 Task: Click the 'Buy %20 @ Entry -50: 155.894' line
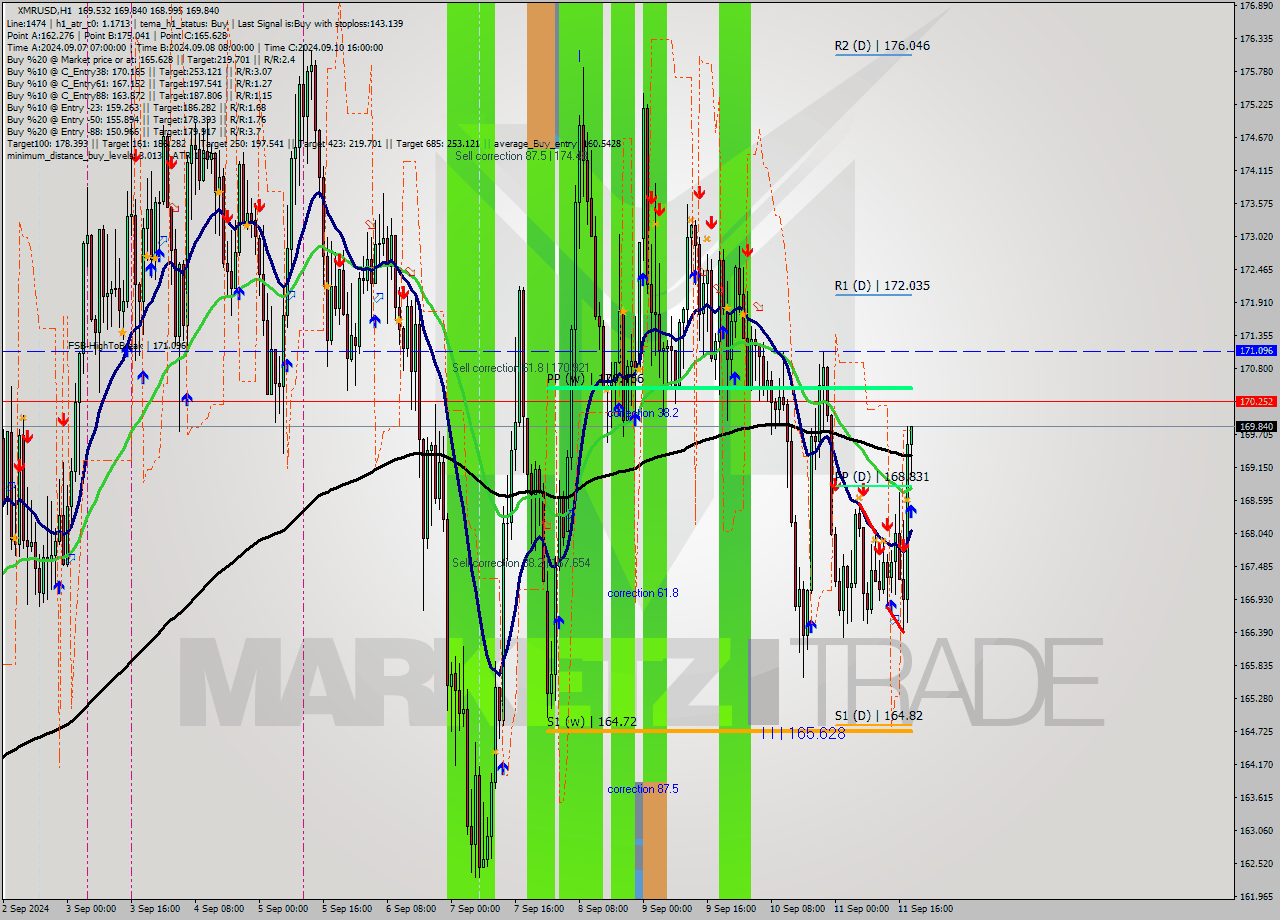tap(135, 119)
